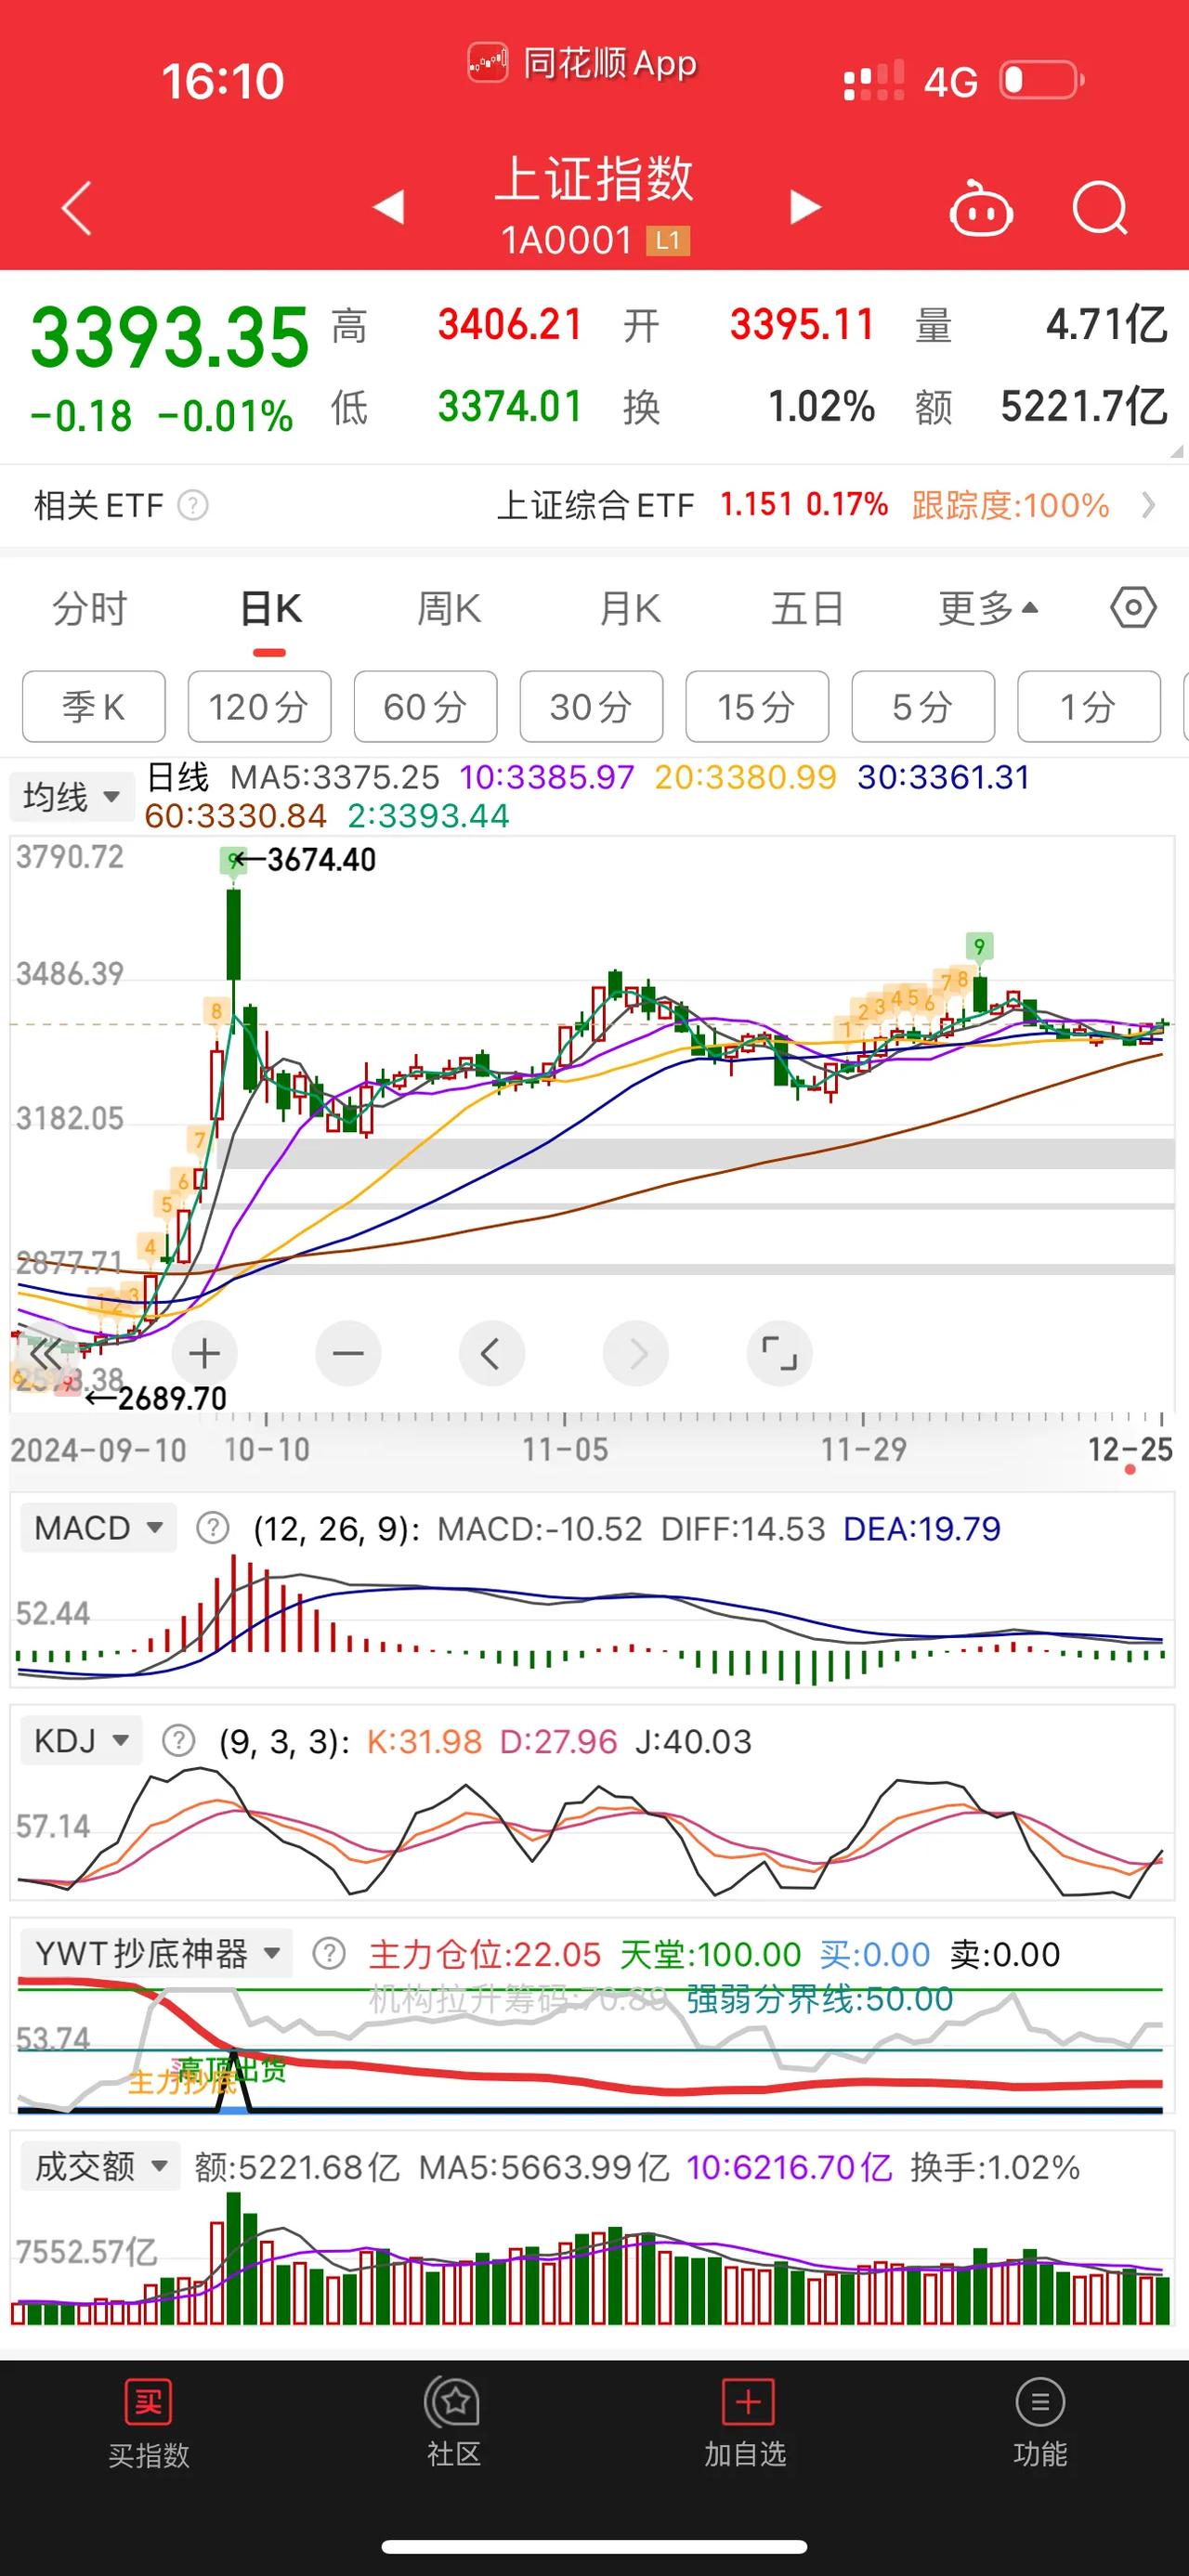The image size is (1189, 2576).
Task: Expand the KDJ indicator dropdown
Action: [81, 1741]
